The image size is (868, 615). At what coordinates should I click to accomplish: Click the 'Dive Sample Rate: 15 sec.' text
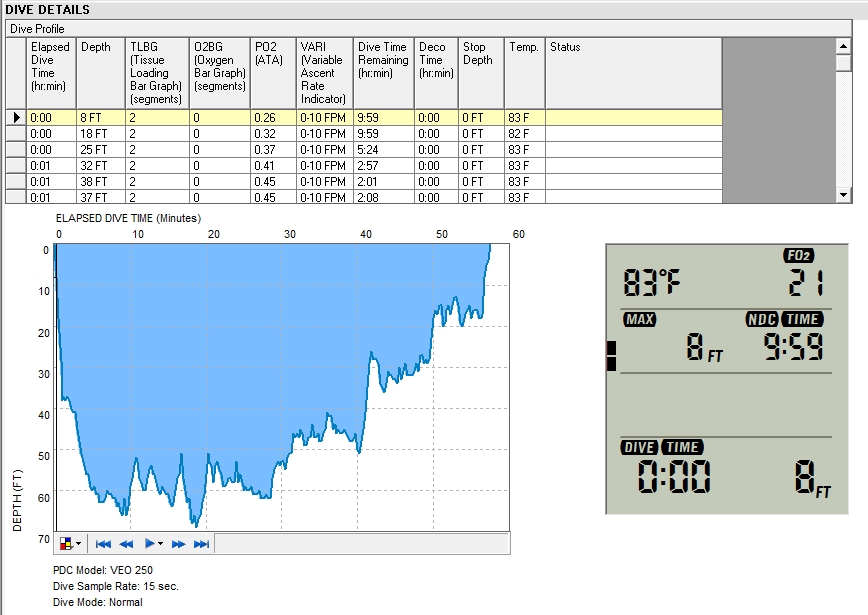116,586
